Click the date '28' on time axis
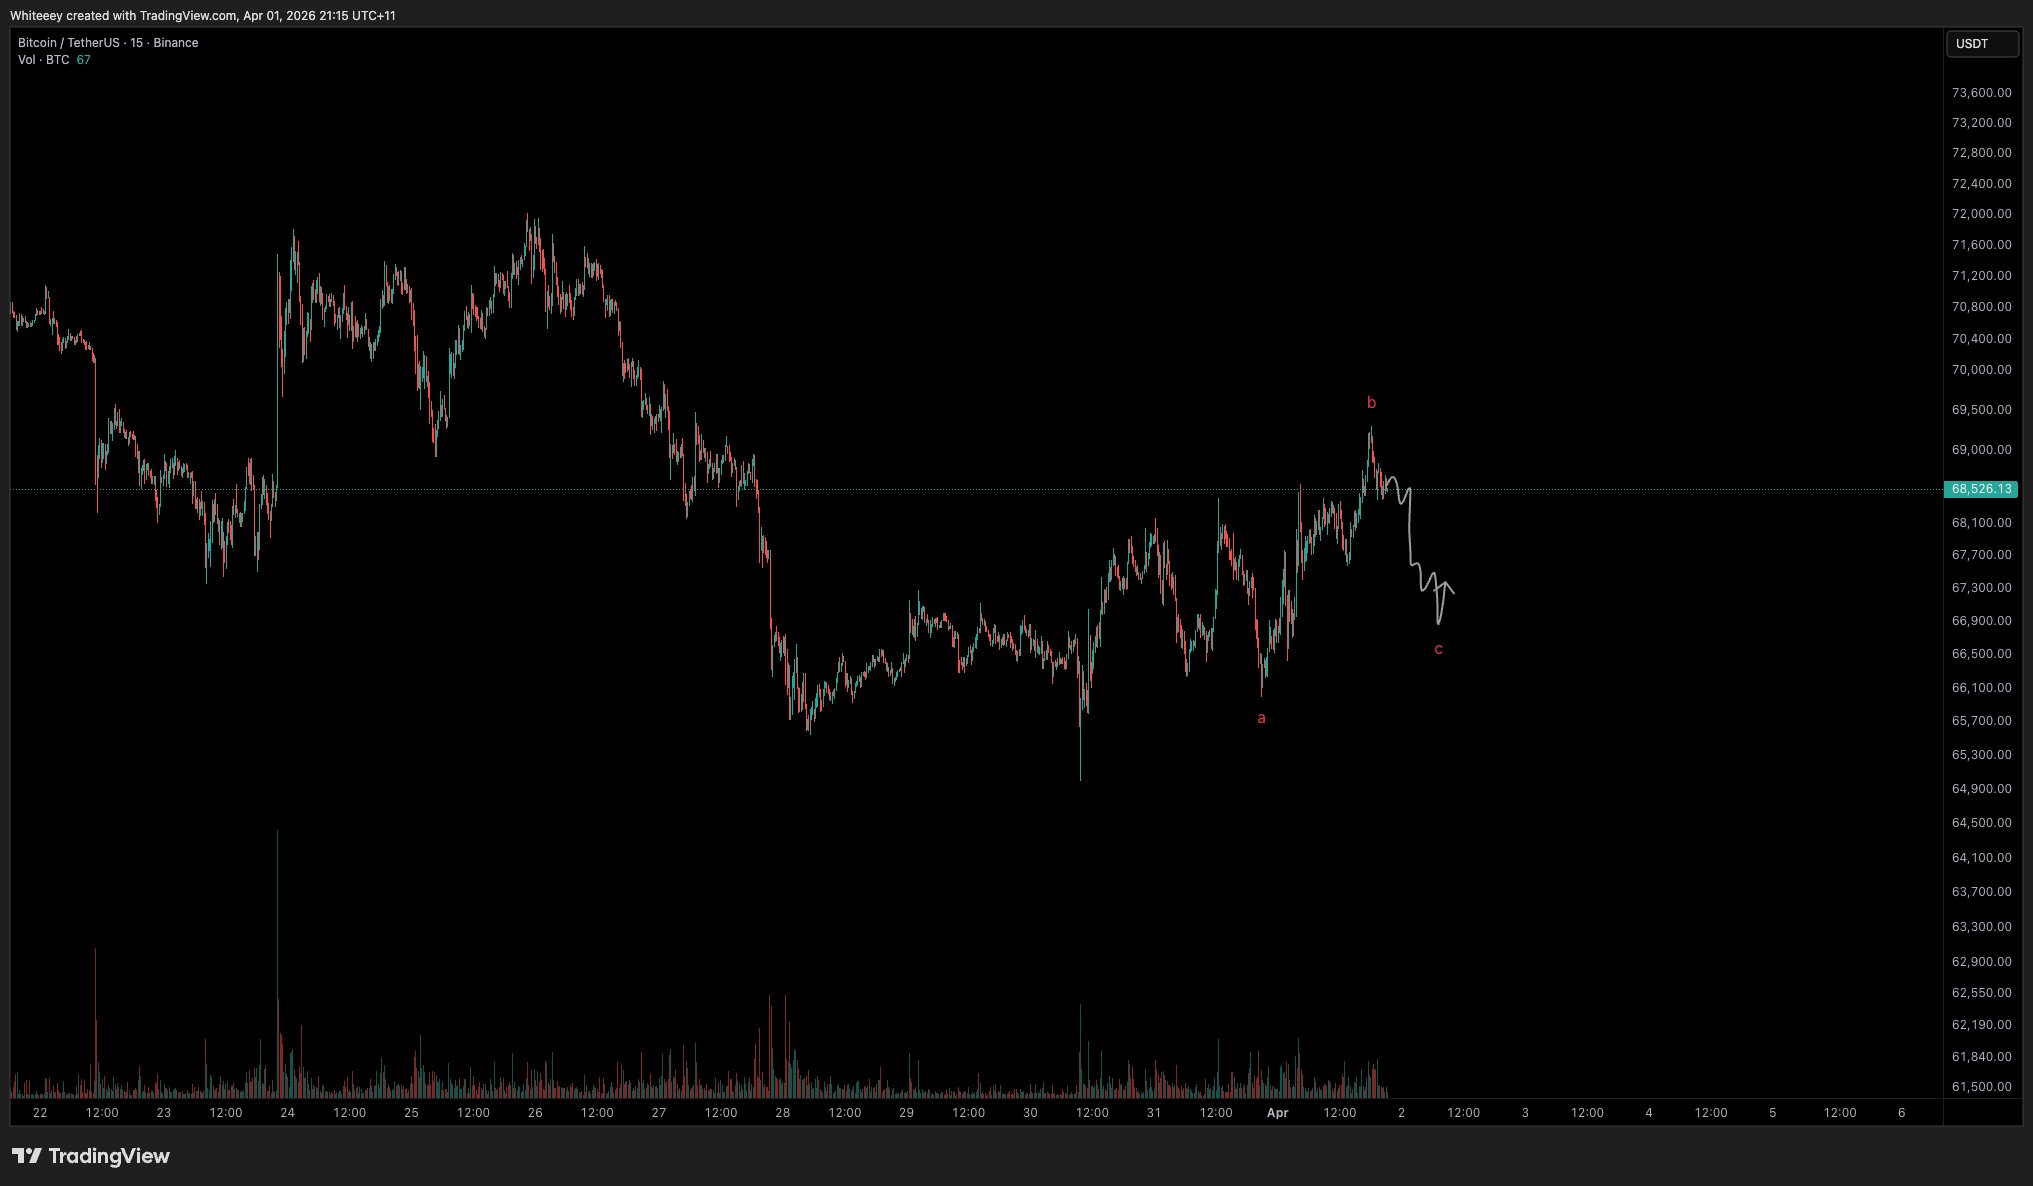Image resolution: width=2033 pixels, height=1186 pixels. pos(782,1112)
